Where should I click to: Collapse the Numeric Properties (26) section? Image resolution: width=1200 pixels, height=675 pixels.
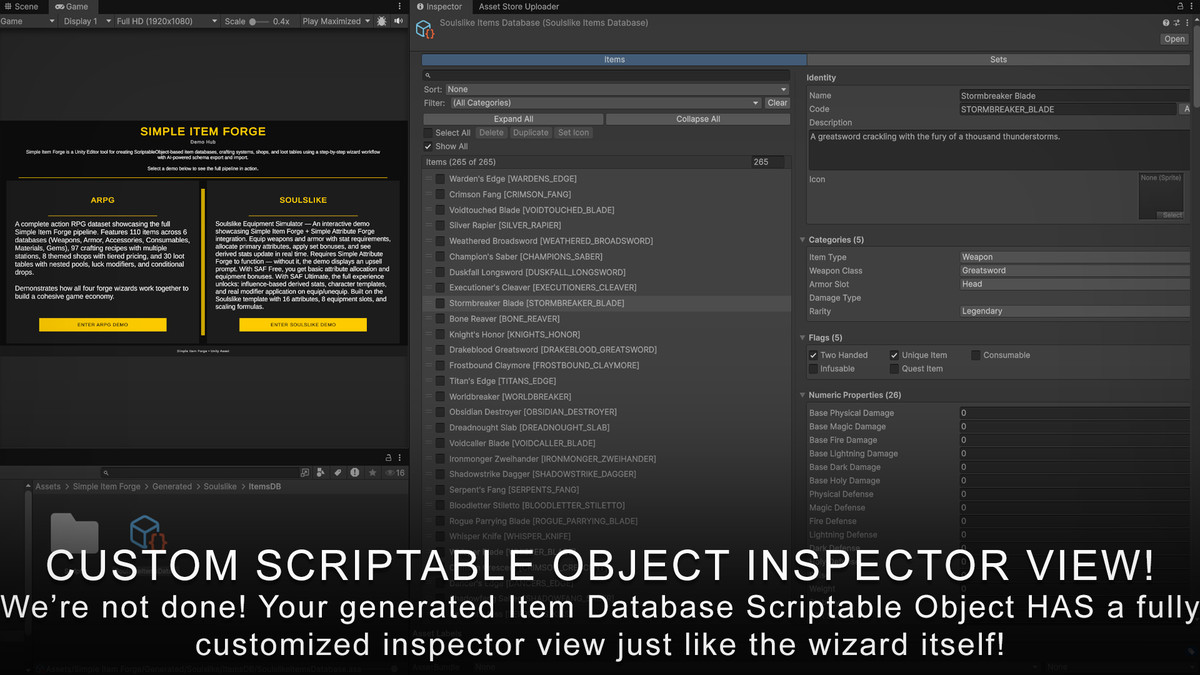pos(802,395)
